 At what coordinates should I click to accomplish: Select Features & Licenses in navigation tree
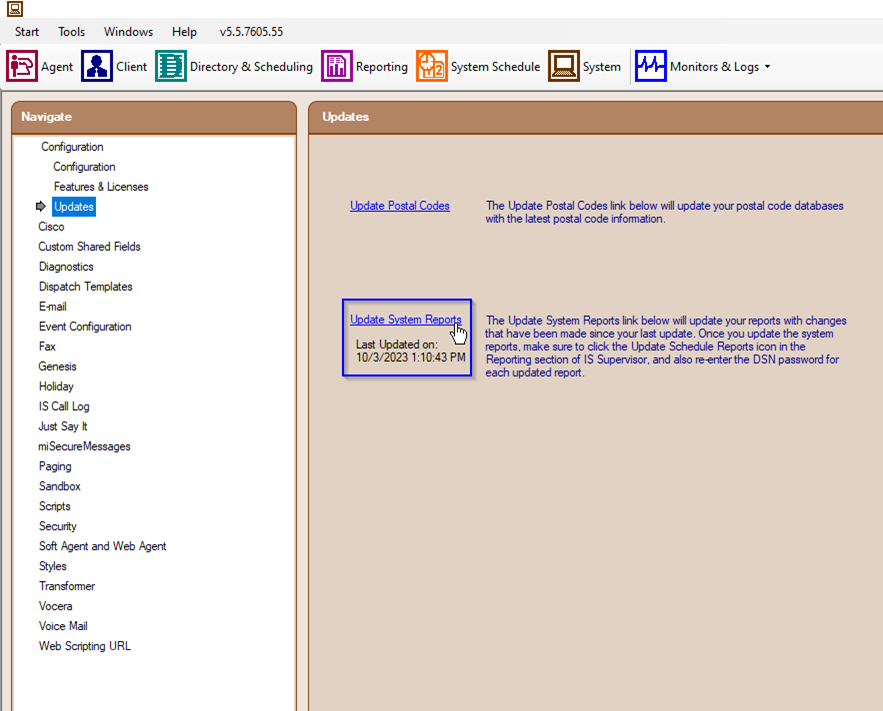point(101,187)
